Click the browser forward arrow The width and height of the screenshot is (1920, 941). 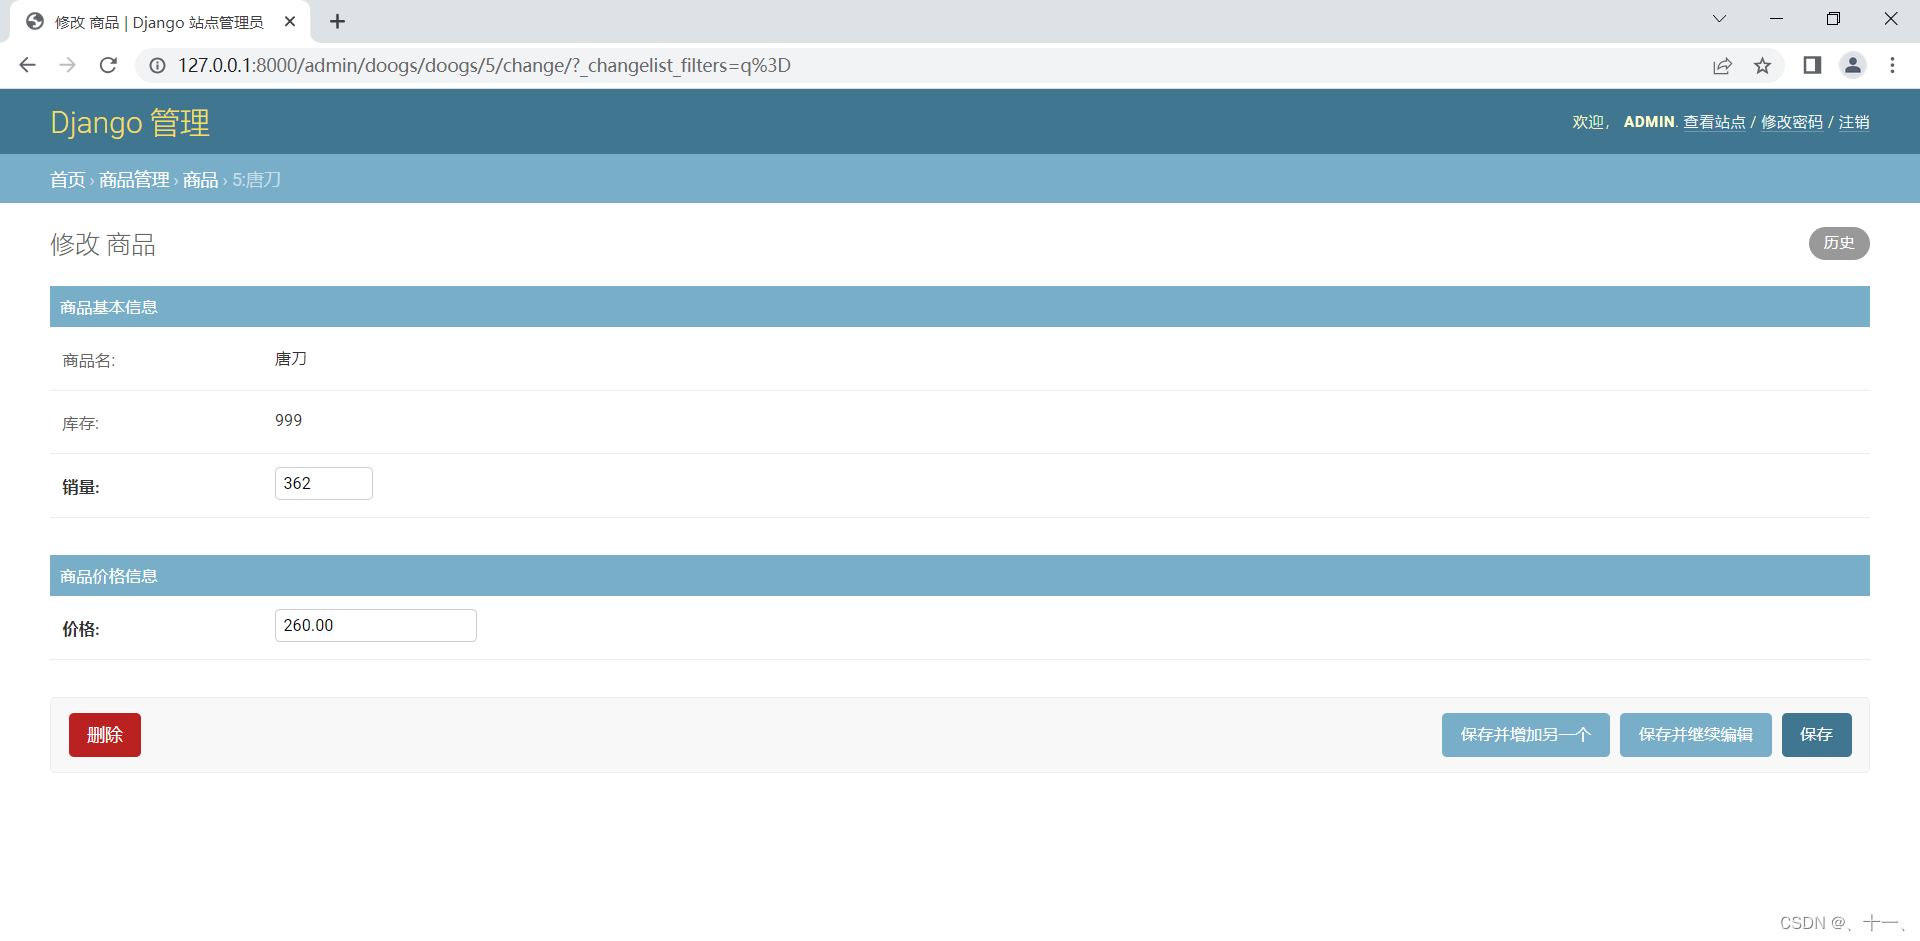67,65
